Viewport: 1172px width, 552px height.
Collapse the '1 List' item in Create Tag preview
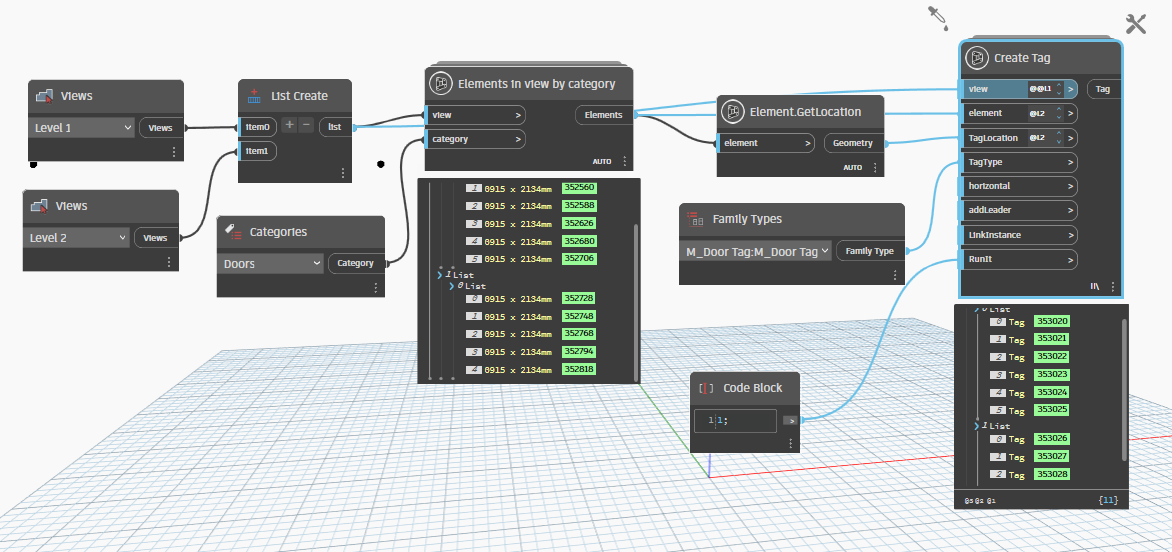[x=979, y=426]
